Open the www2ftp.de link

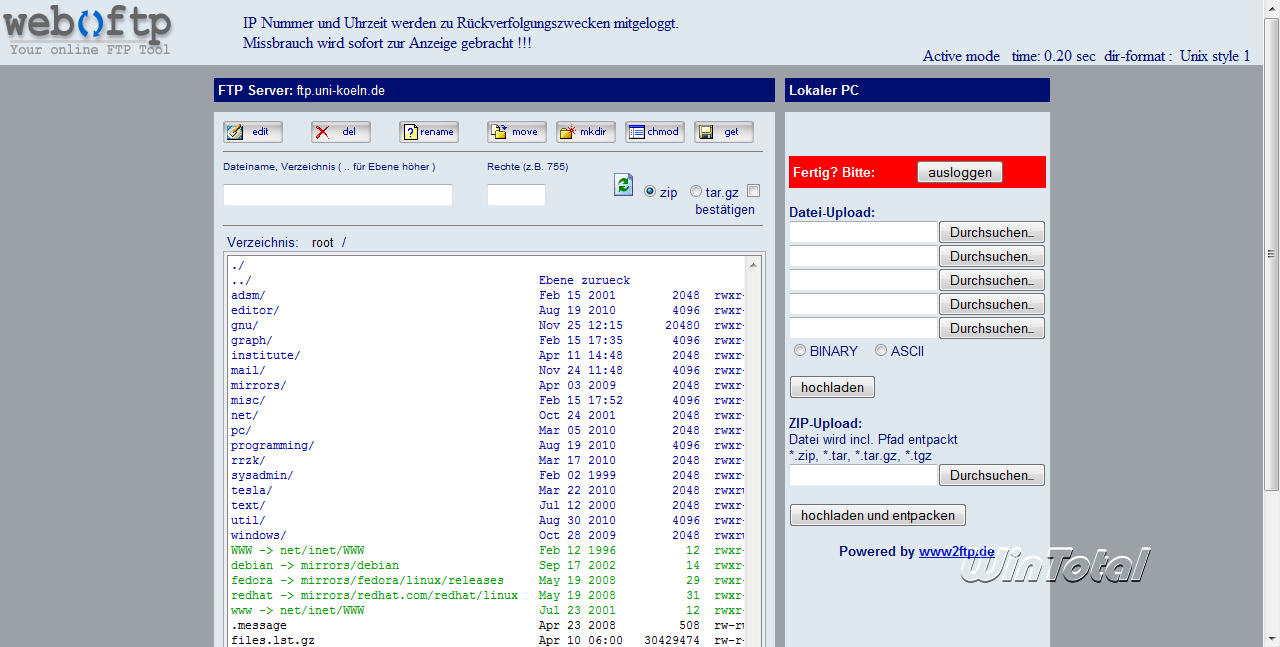[x=956, y=552]
